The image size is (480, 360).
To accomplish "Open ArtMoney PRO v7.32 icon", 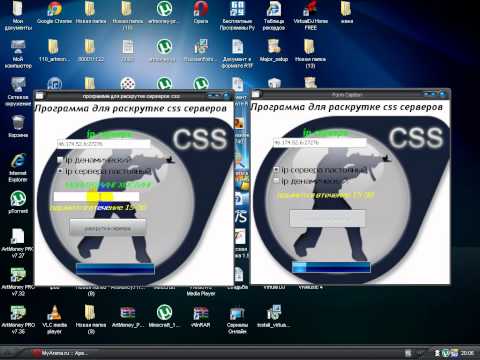I will 18,281.
